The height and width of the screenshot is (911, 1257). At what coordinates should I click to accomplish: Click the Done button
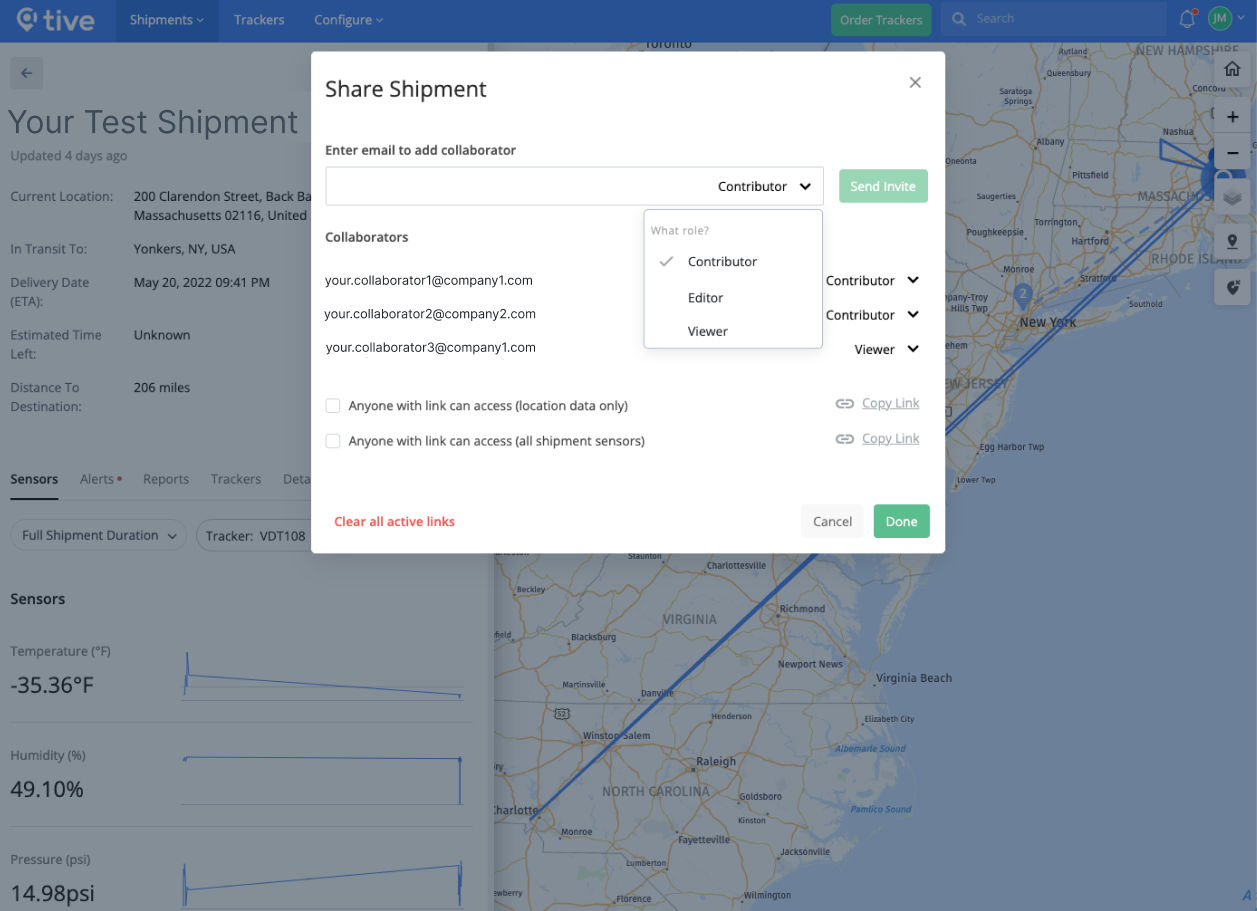pyautogui.click(x=901, y=522)
